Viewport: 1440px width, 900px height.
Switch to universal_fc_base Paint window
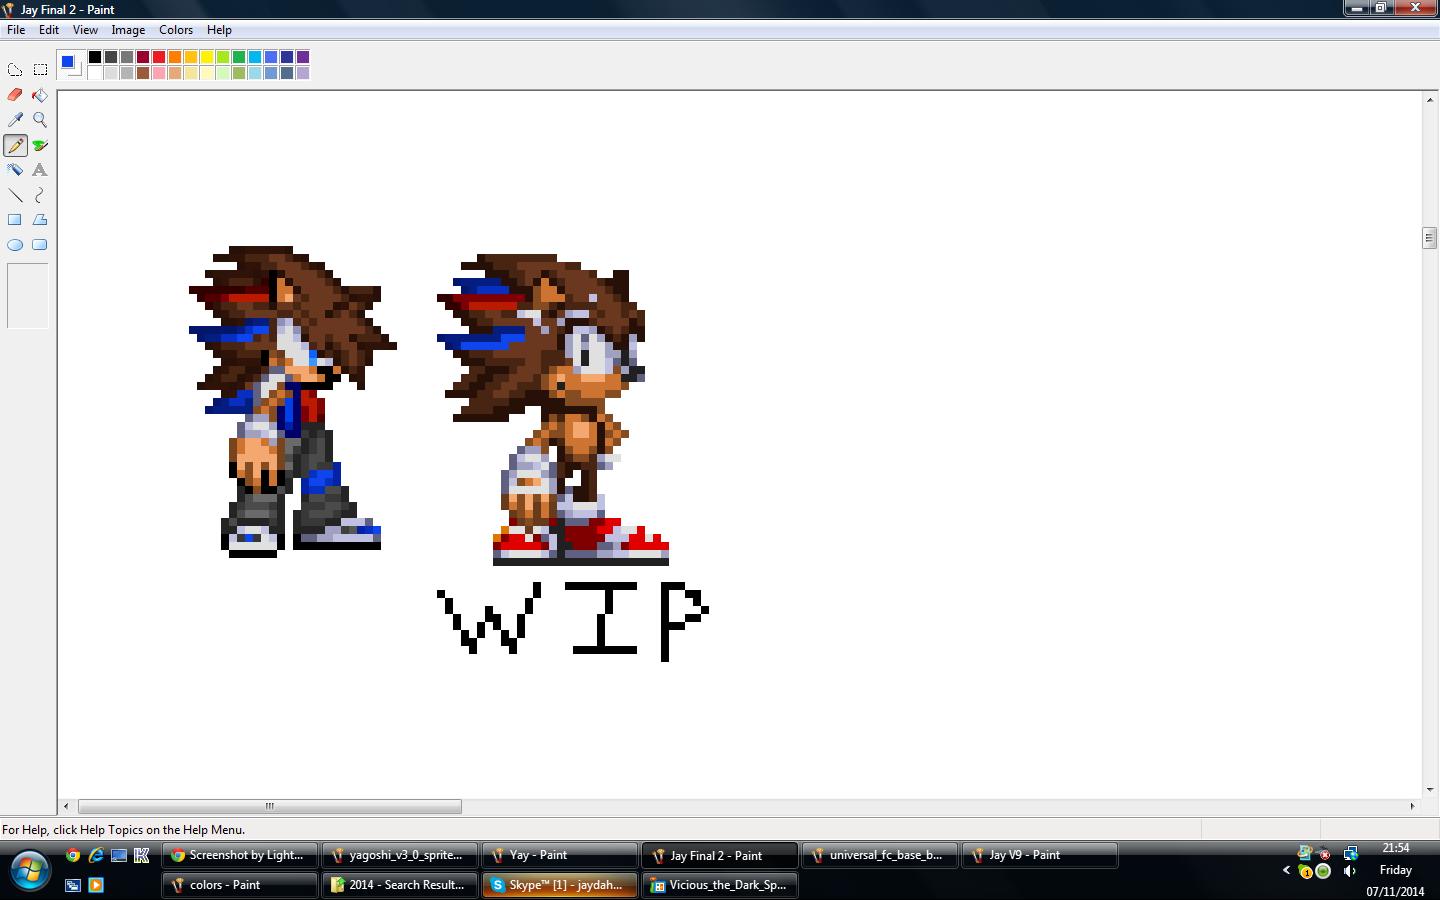point(880,855)
